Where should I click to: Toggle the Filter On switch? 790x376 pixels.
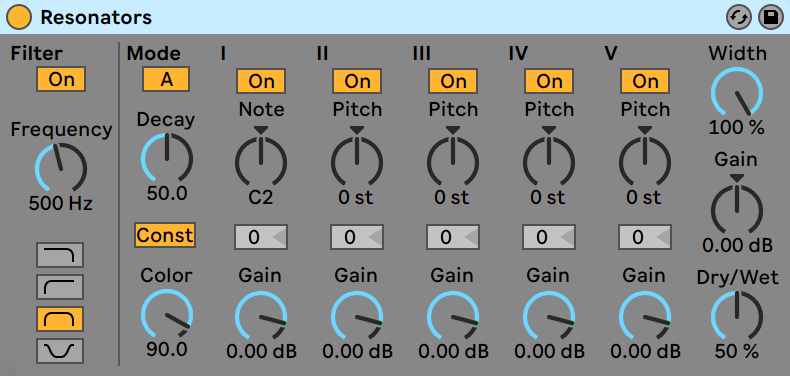(x=61, y=80)
